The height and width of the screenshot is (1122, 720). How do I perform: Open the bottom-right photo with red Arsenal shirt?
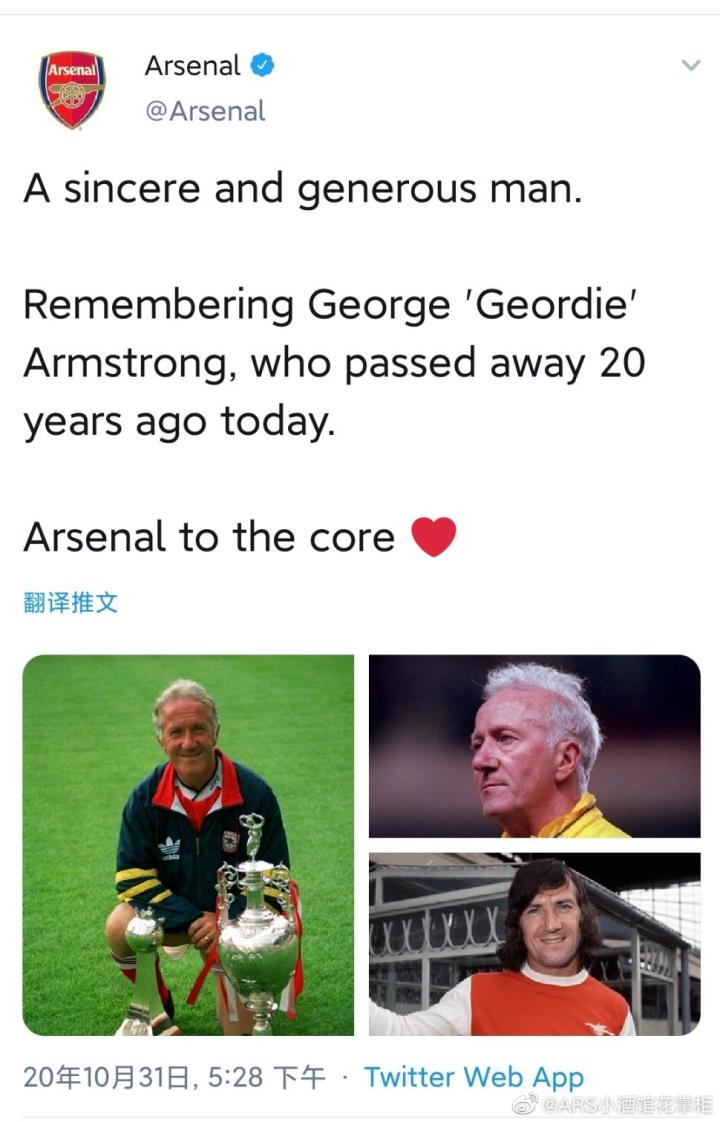pyautogui.click(x=534, y=944)
